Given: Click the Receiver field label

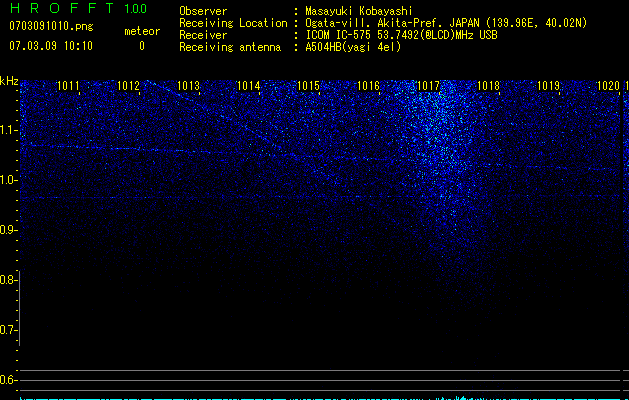Looking at the screenshot, I should click(203, 35).
